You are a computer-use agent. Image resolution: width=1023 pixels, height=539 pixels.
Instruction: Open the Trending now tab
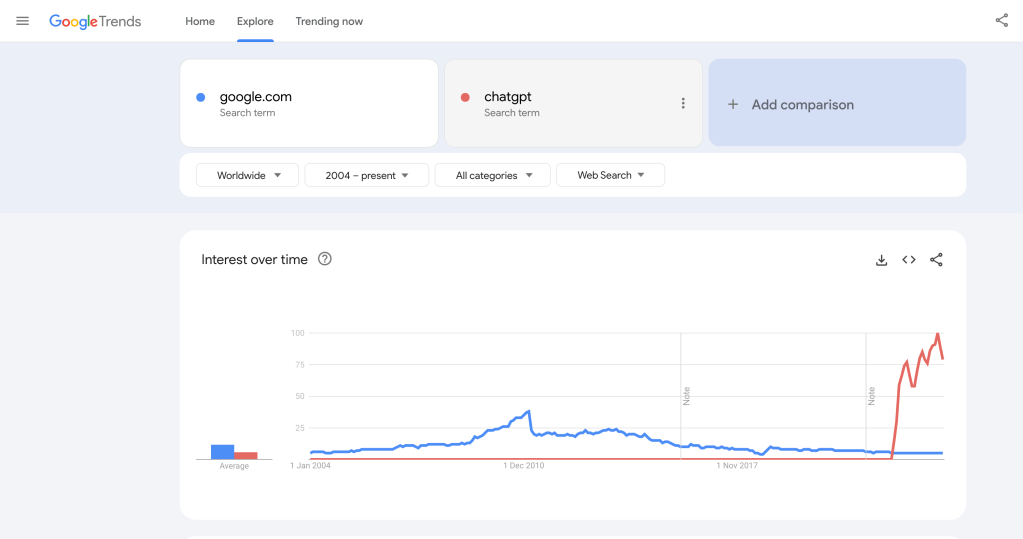[x=329, y=22]
